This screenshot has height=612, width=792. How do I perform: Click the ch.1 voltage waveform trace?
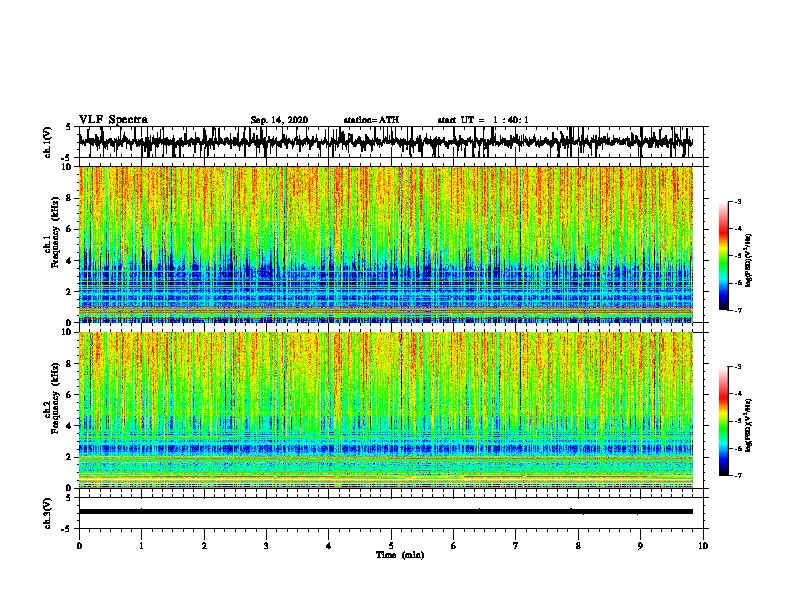[385, 142]
